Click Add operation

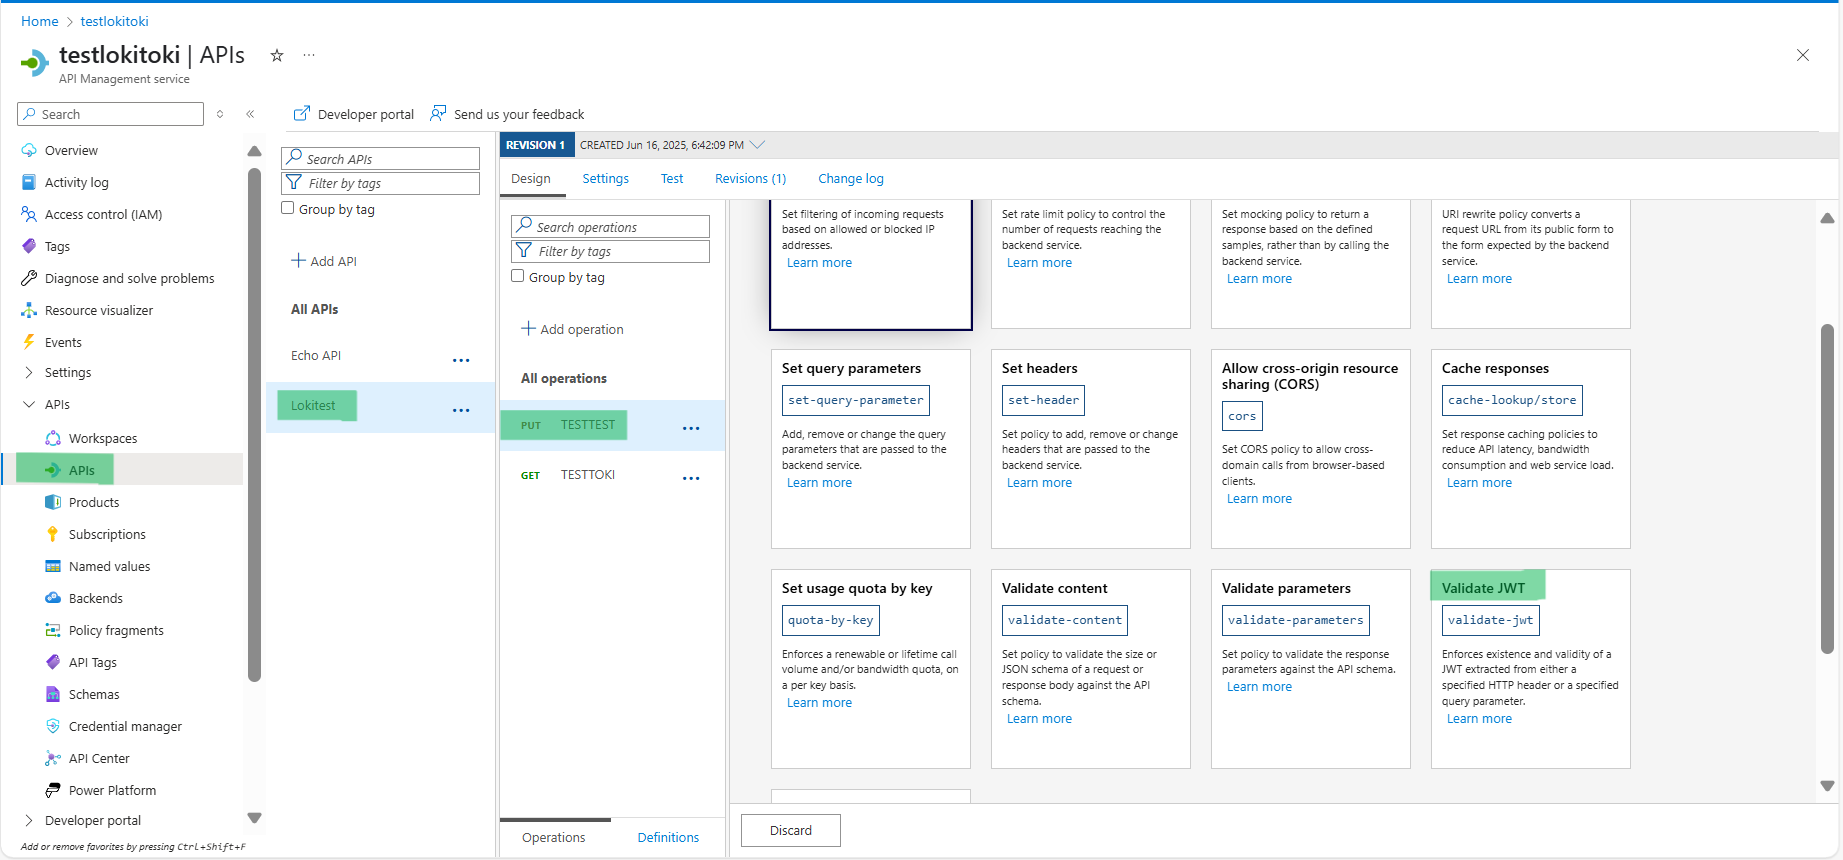tap(572, 329)
